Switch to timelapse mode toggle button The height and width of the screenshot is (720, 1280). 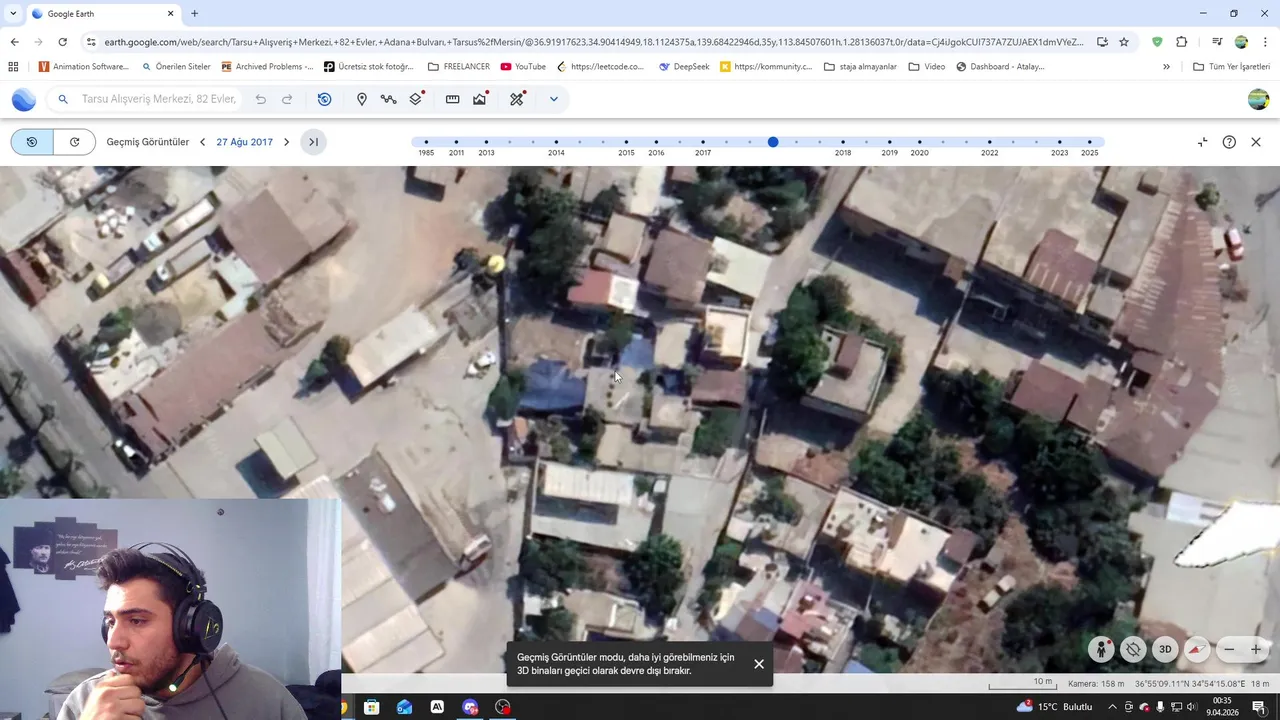coord(74,142)
